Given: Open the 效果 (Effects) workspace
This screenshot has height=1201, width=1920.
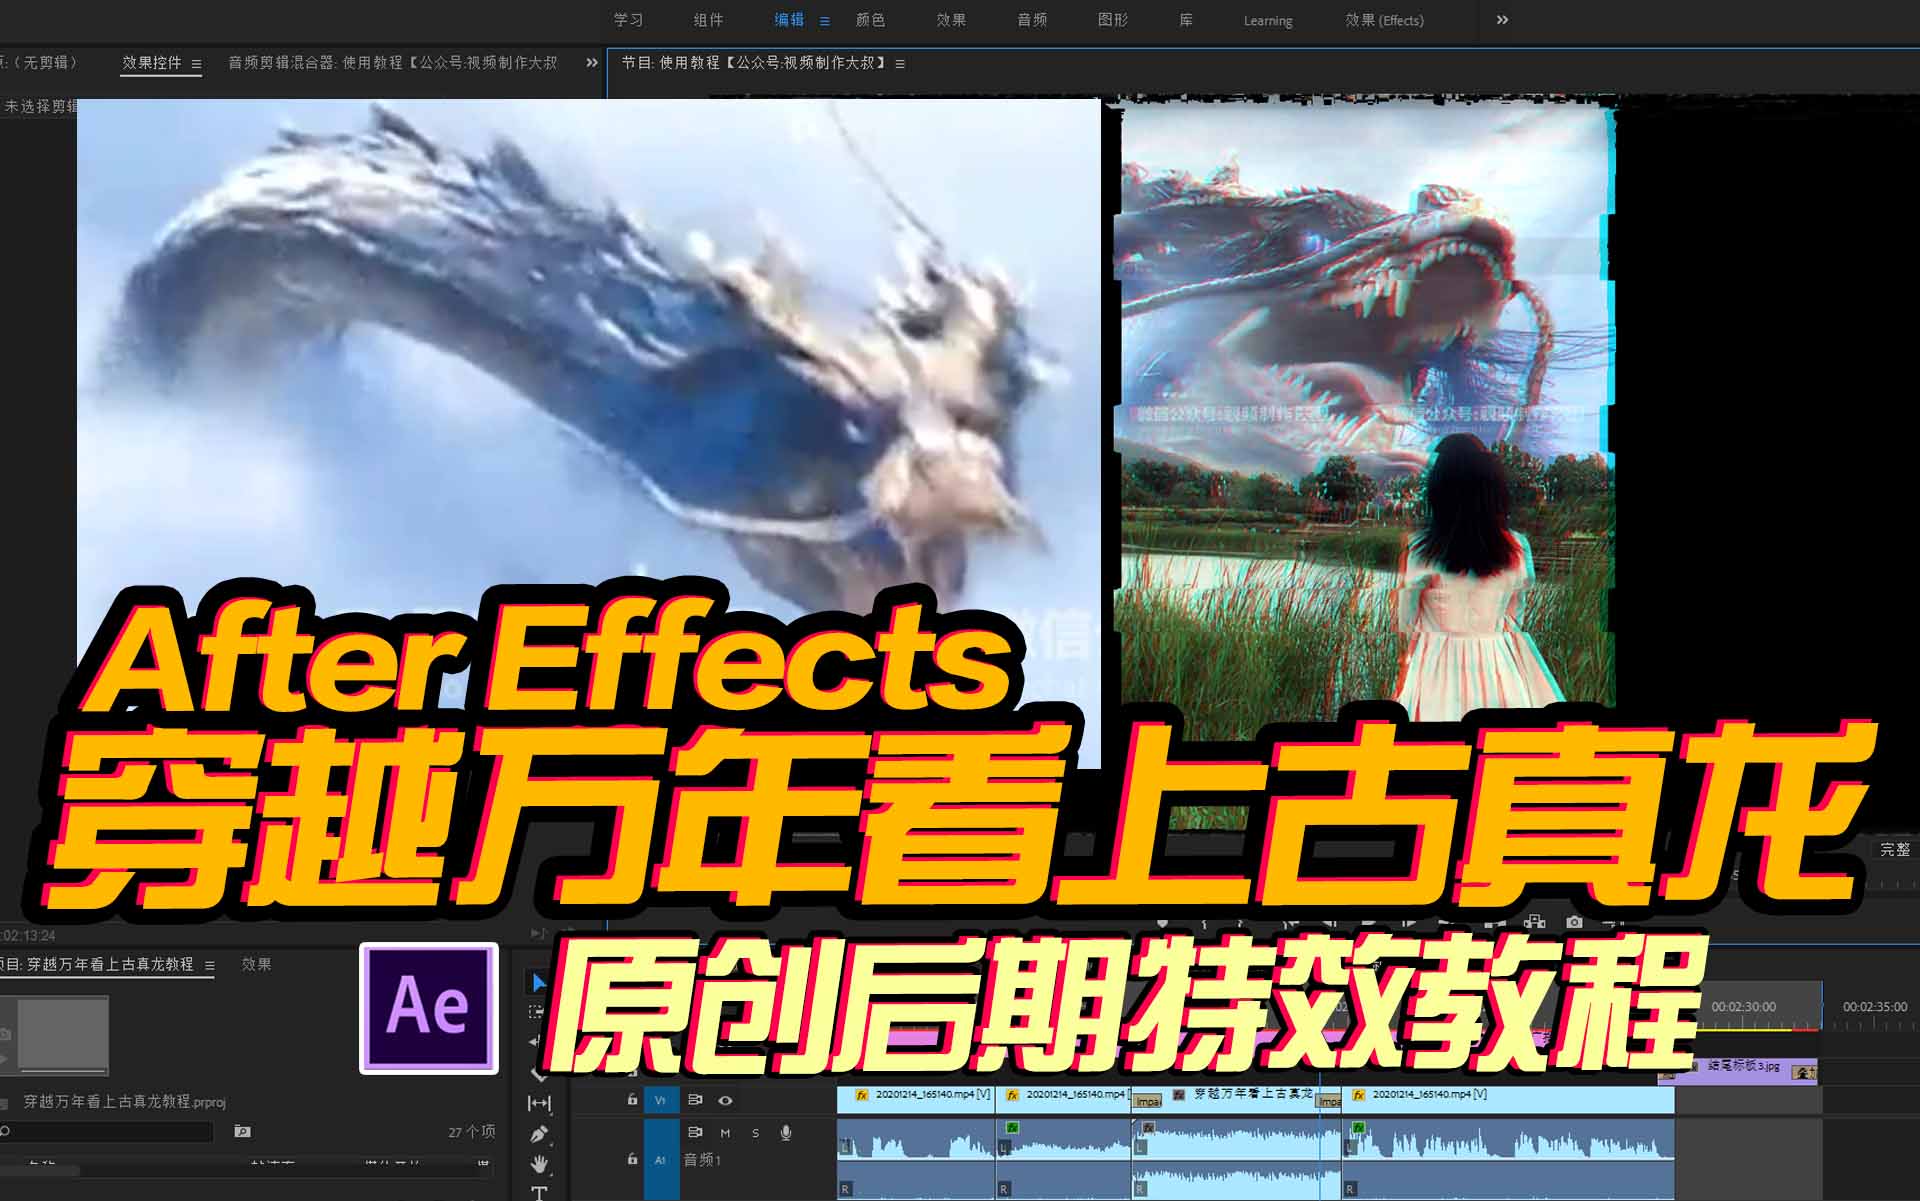Looking at the screenshot, I should point(1384,20).
